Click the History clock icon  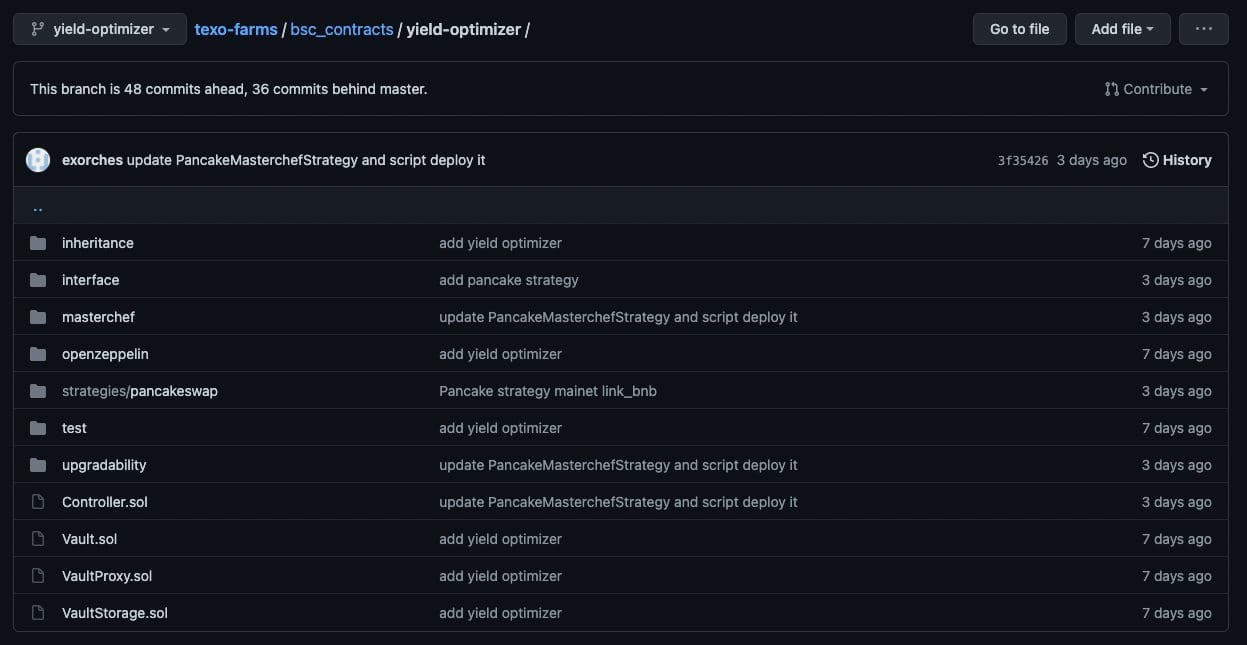(x=1151, y=160)
